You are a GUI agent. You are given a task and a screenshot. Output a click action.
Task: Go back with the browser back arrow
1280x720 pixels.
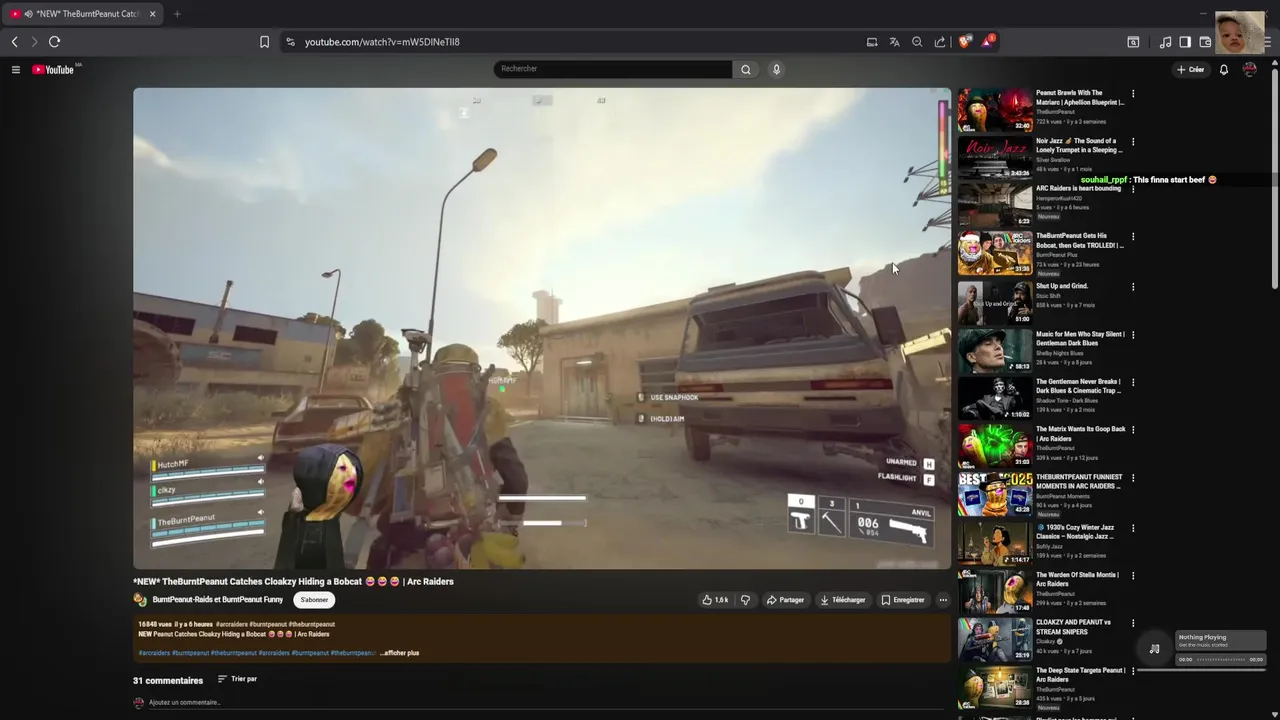14,42
